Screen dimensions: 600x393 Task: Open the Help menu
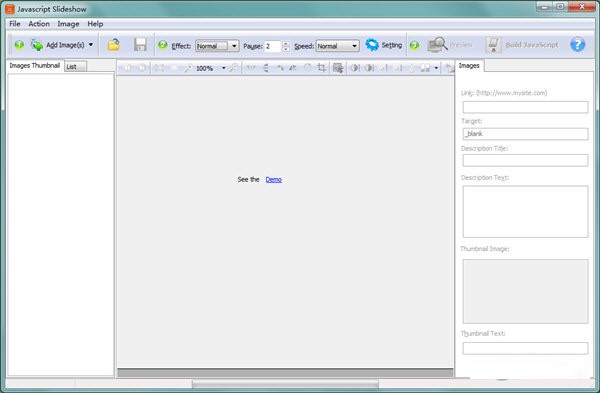(95, 24)
